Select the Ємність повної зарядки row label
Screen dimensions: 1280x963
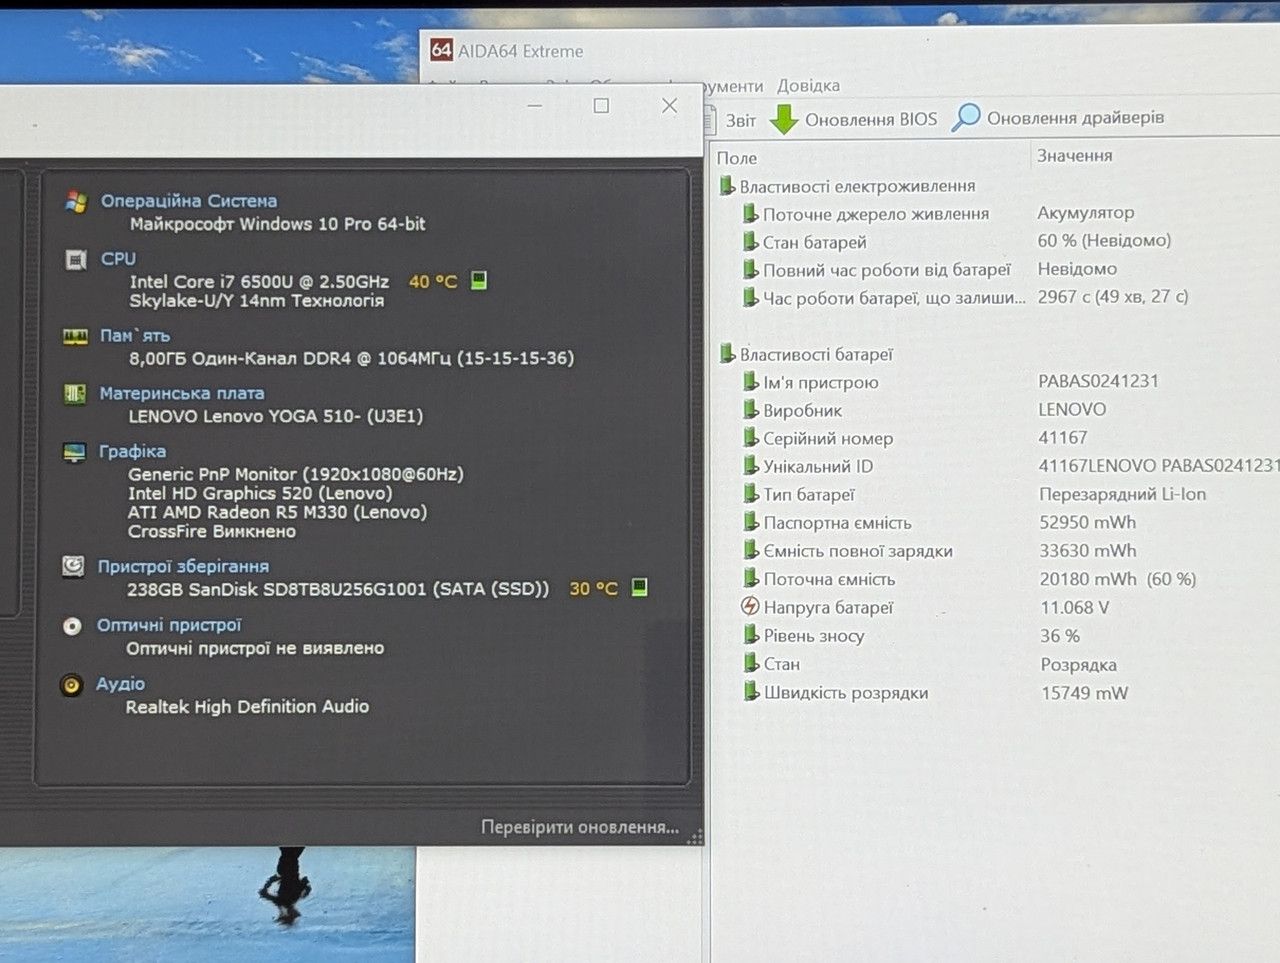tap(858, 551)
